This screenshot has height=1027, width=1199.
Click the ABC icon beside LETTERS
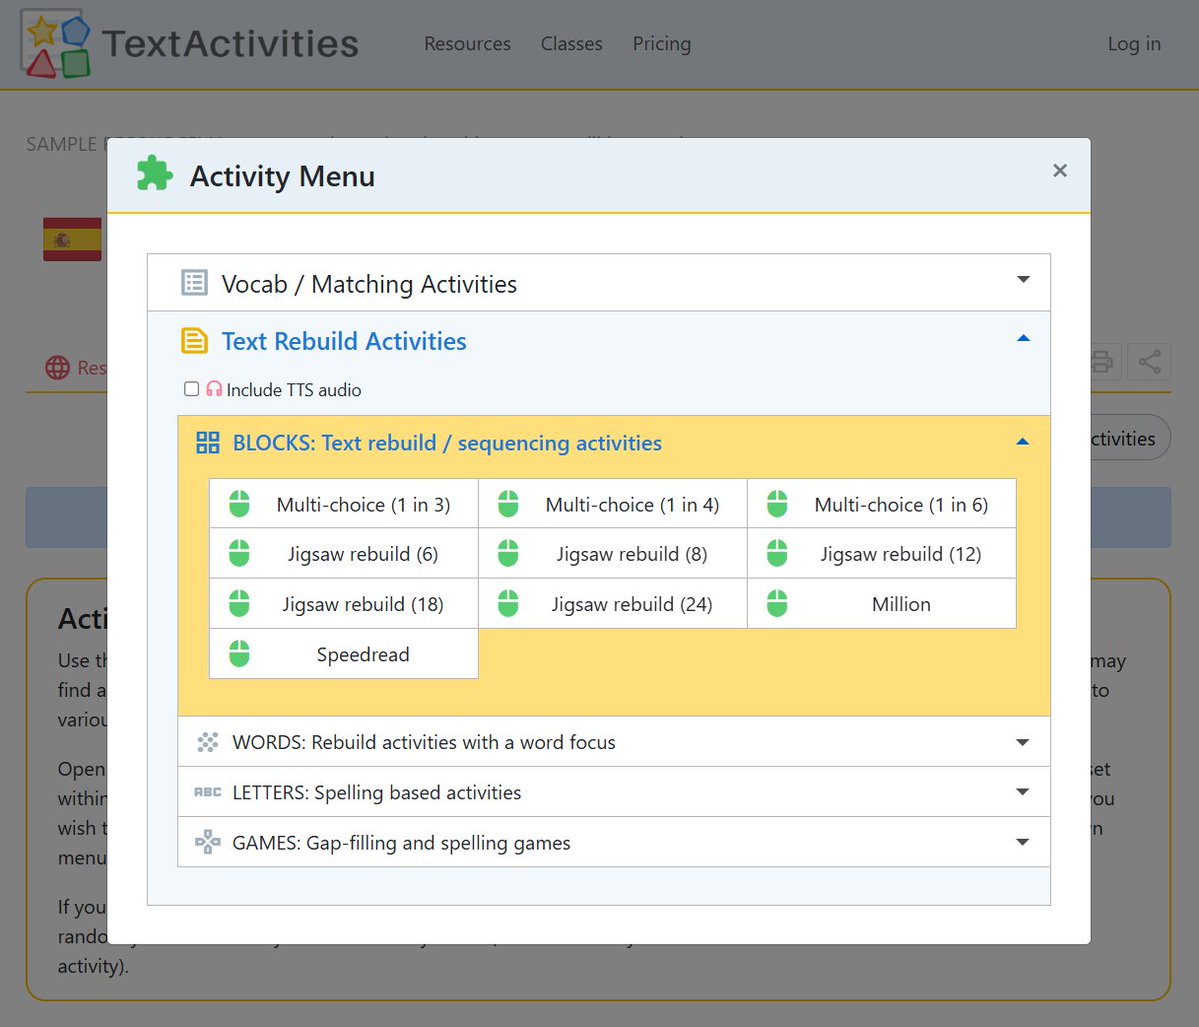point(207,791)
